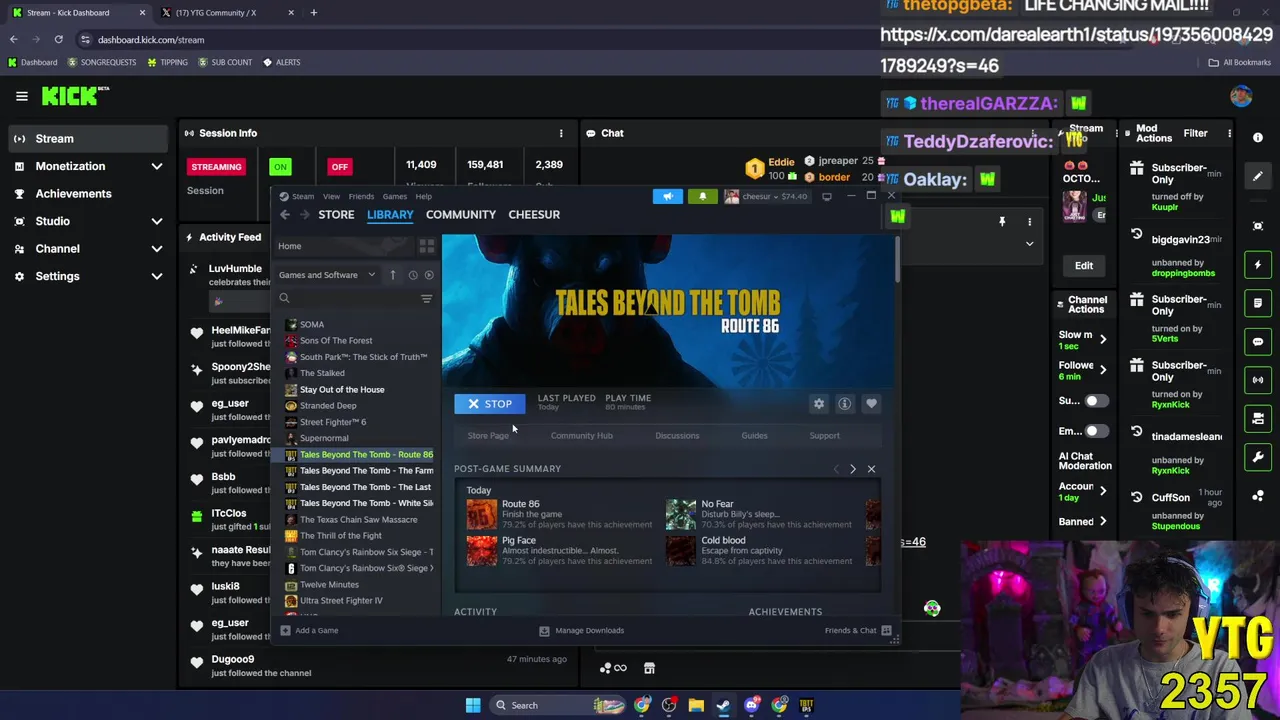Click Edit stream info button

coord(1083,266)
